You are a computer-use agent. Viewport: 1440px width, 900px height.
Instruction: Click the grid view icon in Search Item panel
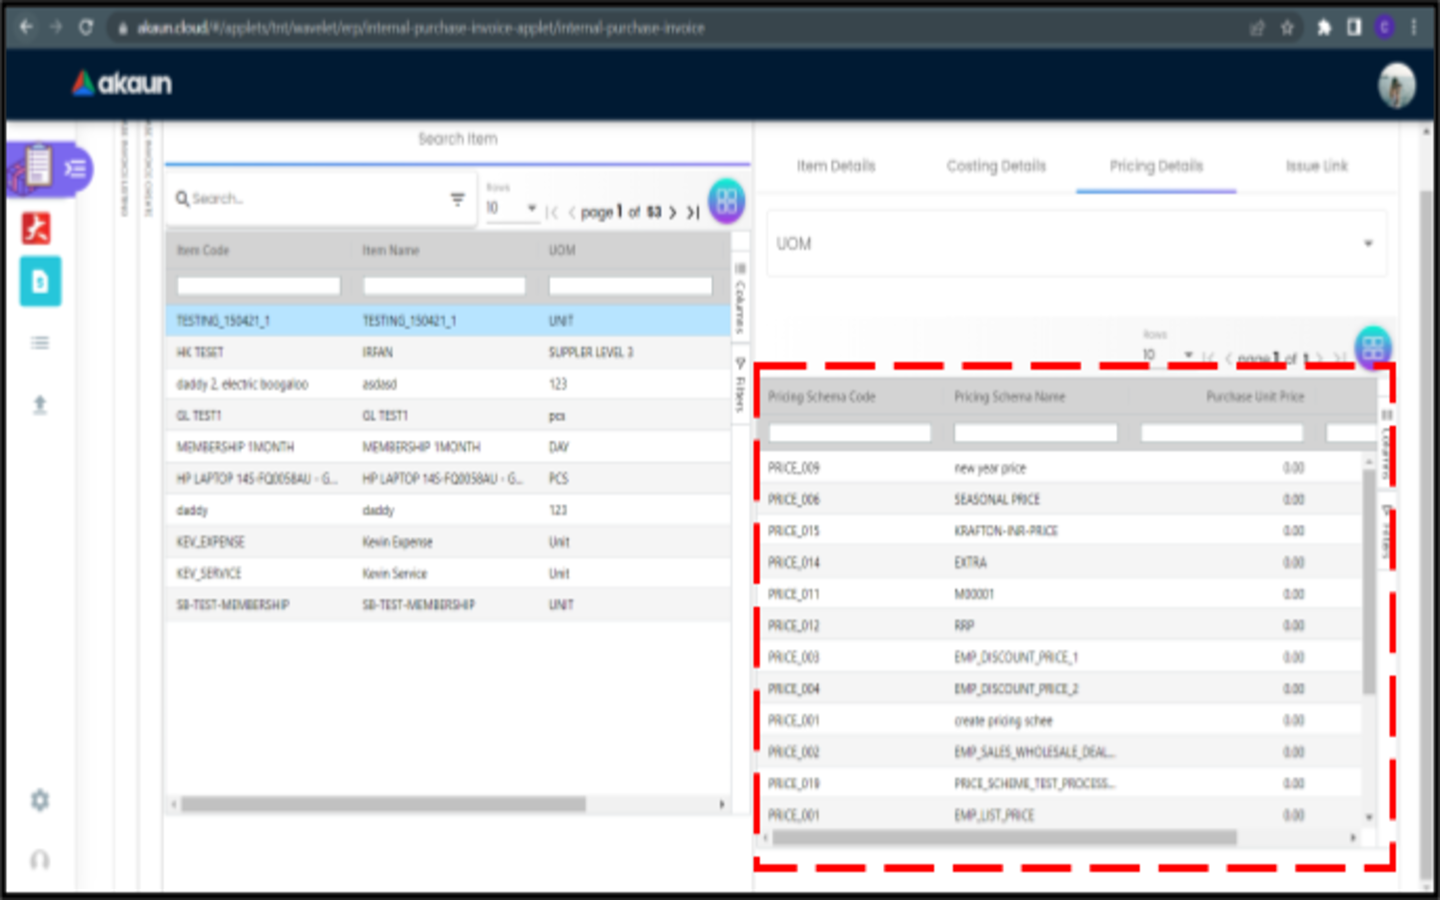[727, 201]
